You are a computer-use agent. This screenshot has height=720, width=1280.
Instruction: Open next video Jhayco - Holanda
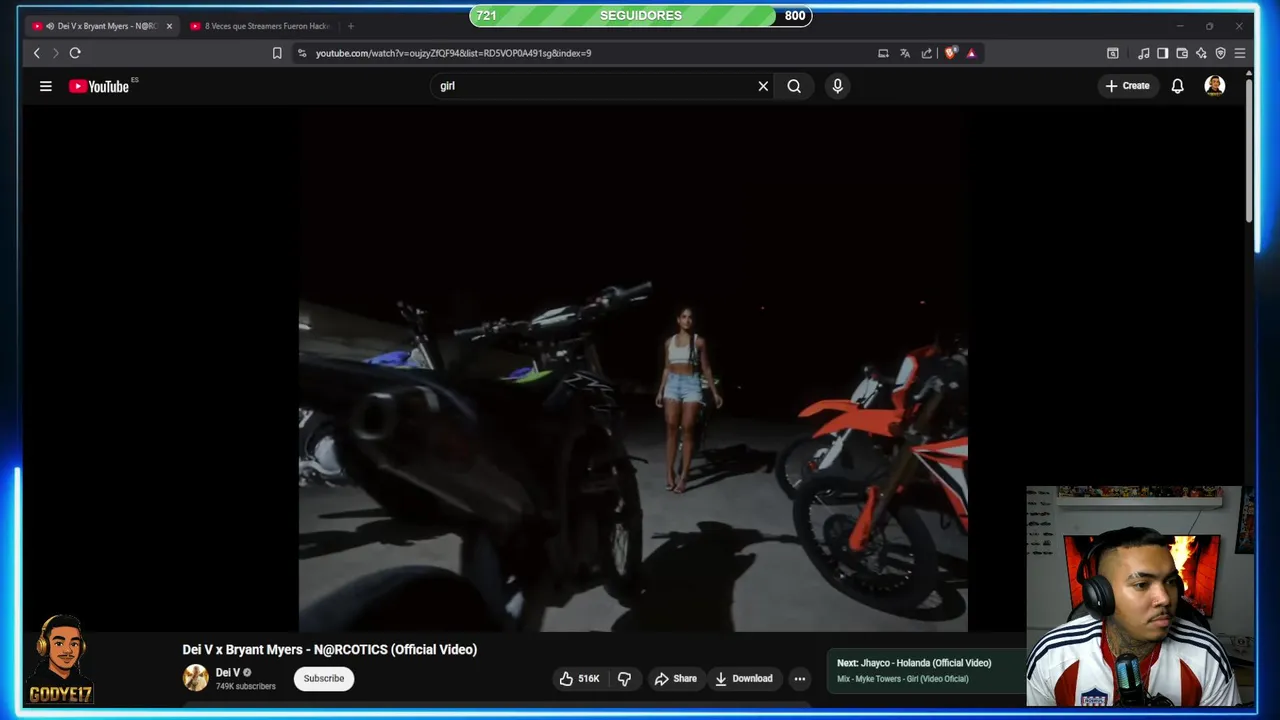[x=914, y=663]
